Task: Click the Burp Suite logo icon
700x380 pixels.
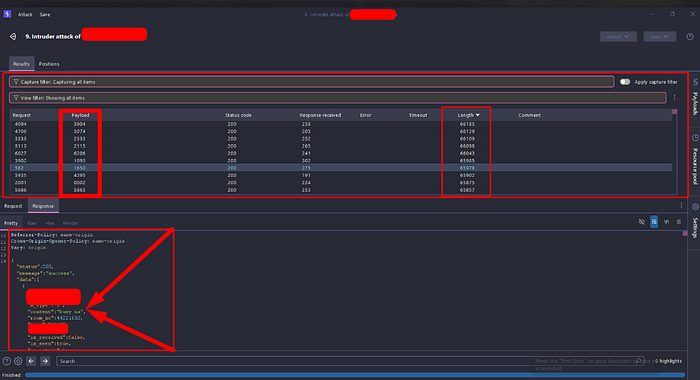Action: pos(7,14)
